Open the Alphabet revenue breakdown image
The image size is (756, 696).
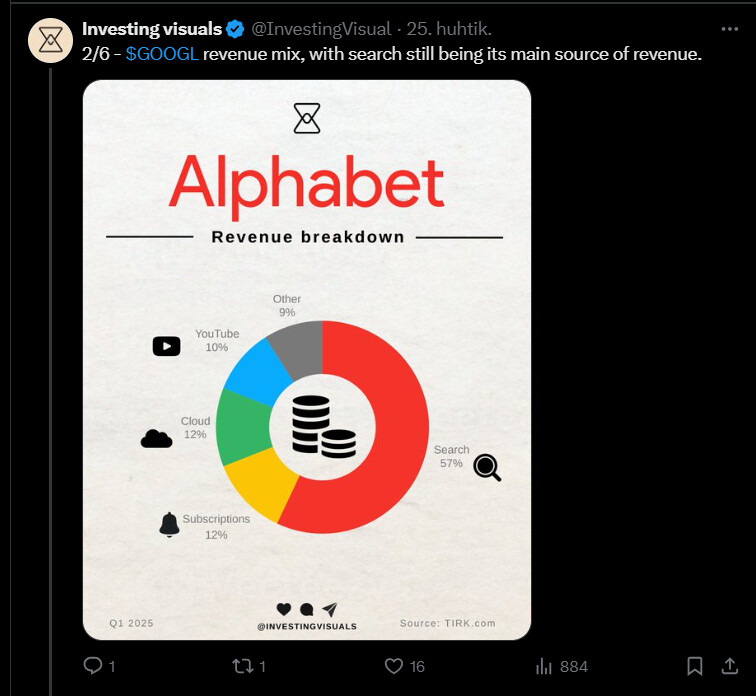[x=307, y=360]
